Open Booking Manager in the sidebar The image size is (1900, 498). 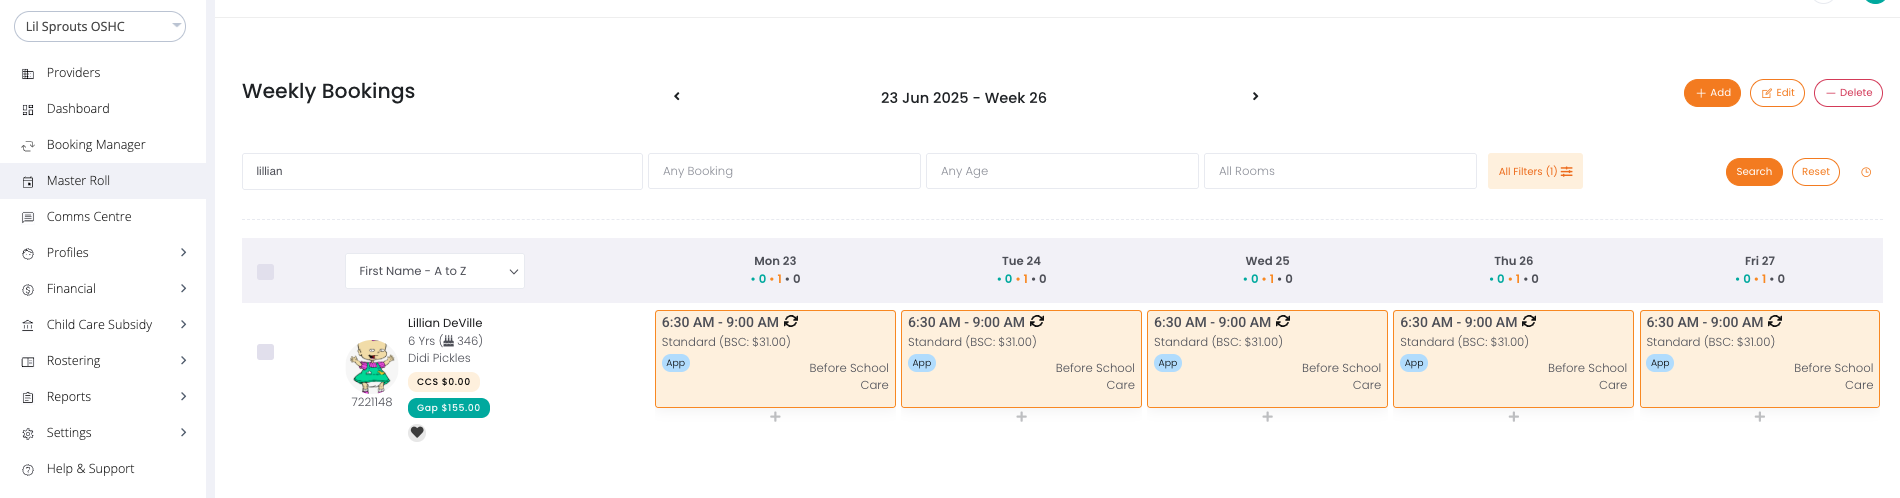click(x=103, y=145)
